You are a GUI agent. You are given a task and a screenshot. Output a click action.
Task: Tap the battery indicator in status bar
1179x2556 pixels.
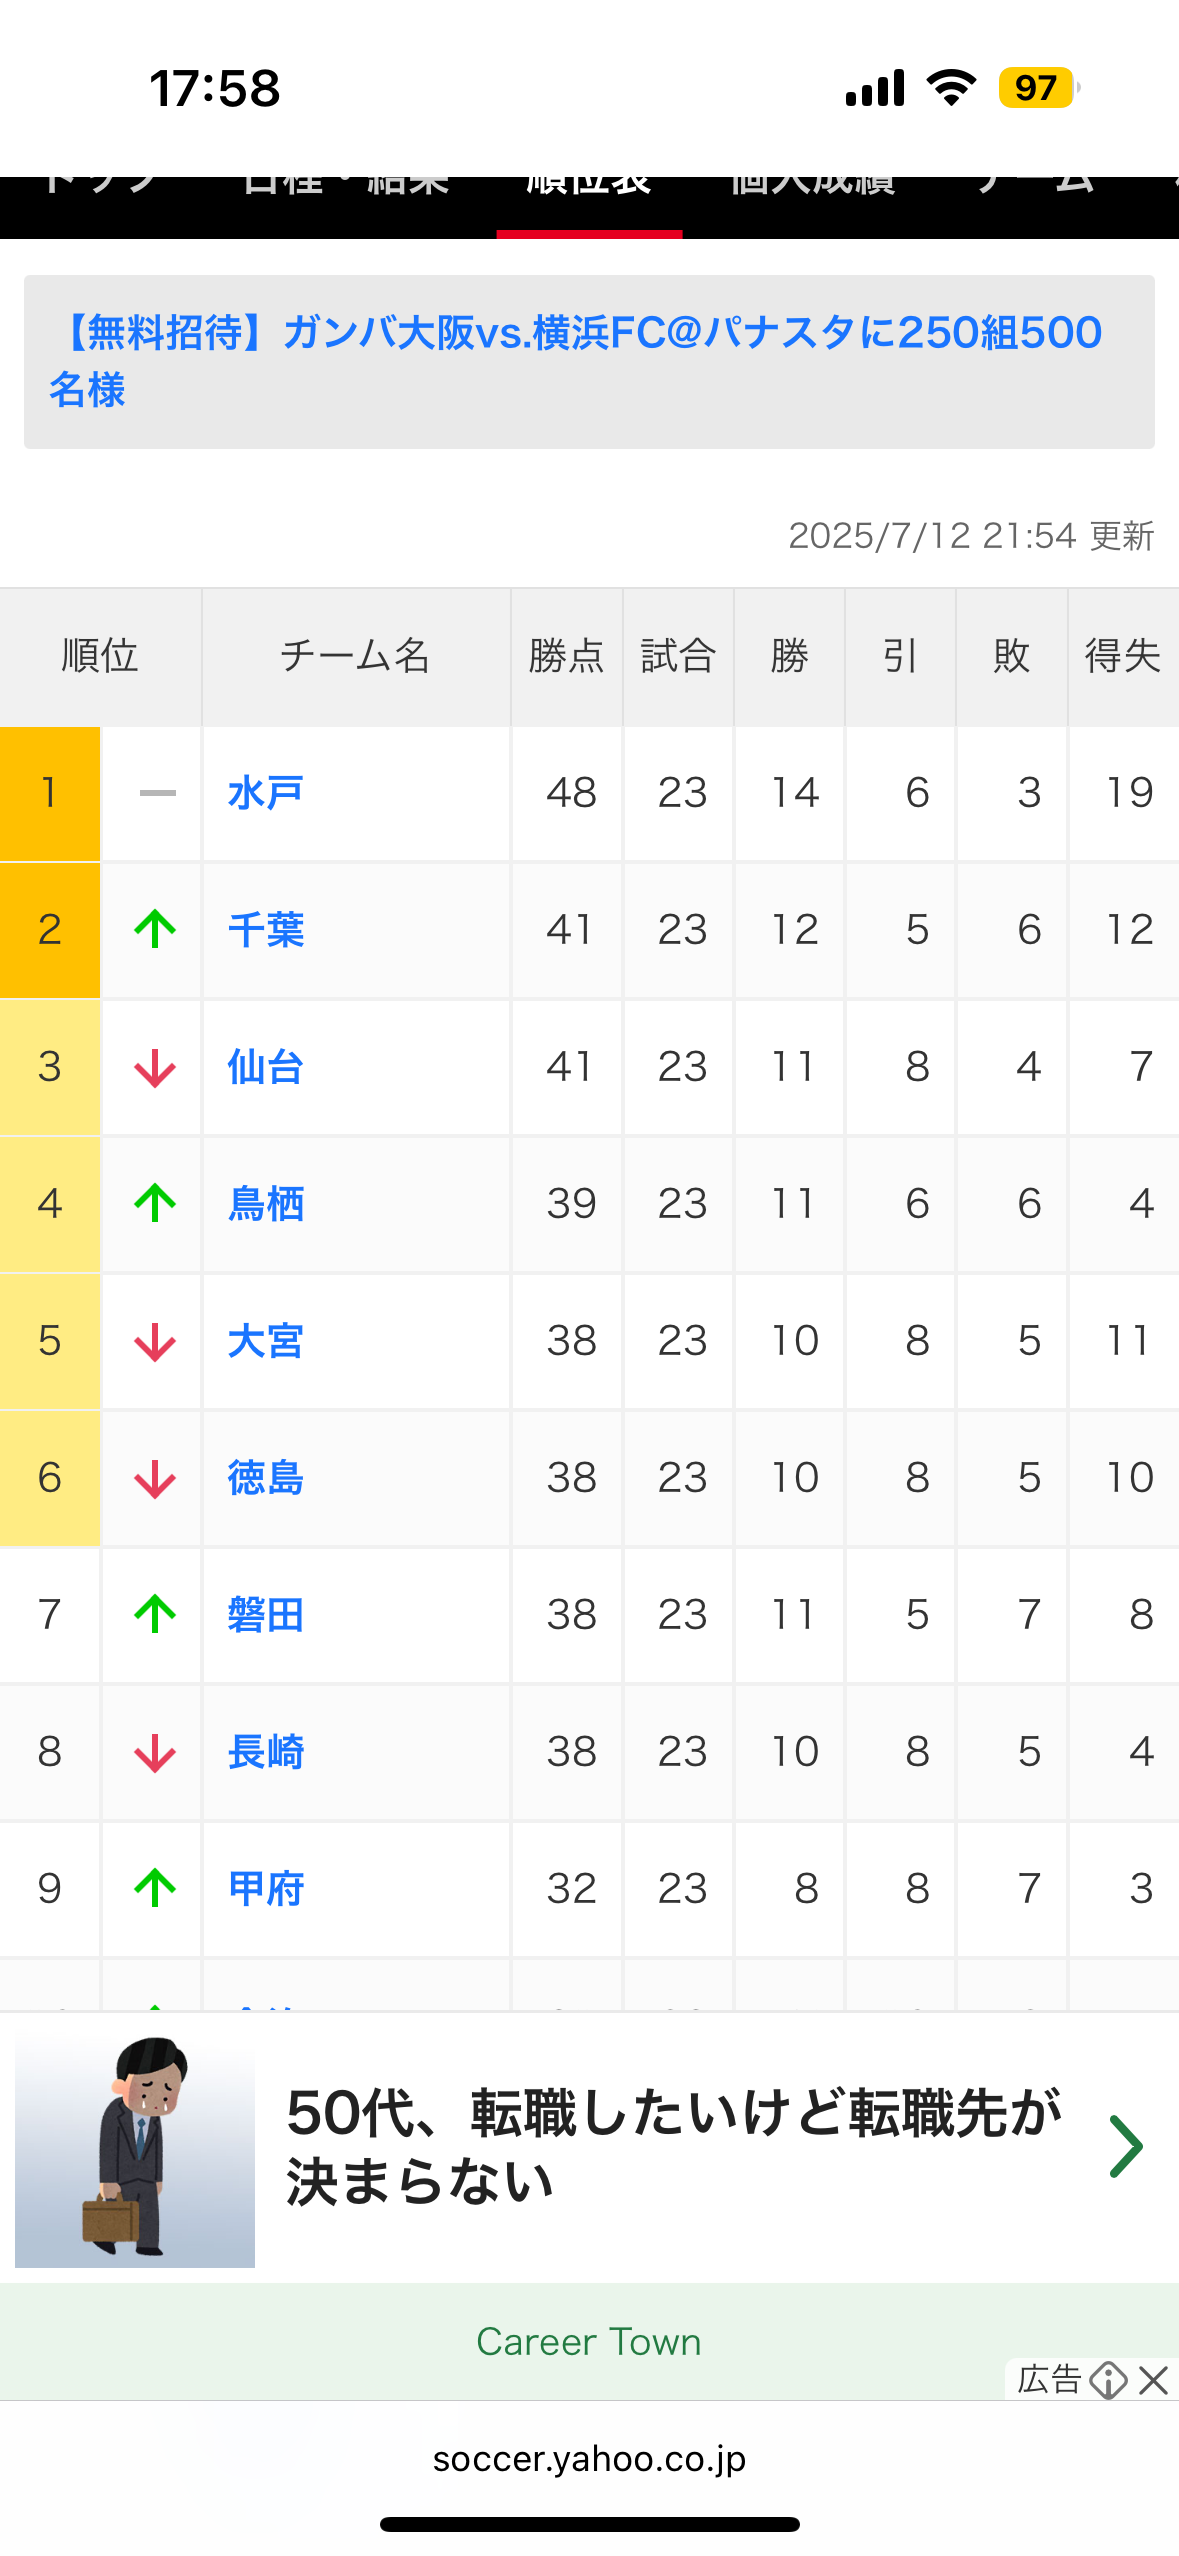click(x=1037, y=88)
